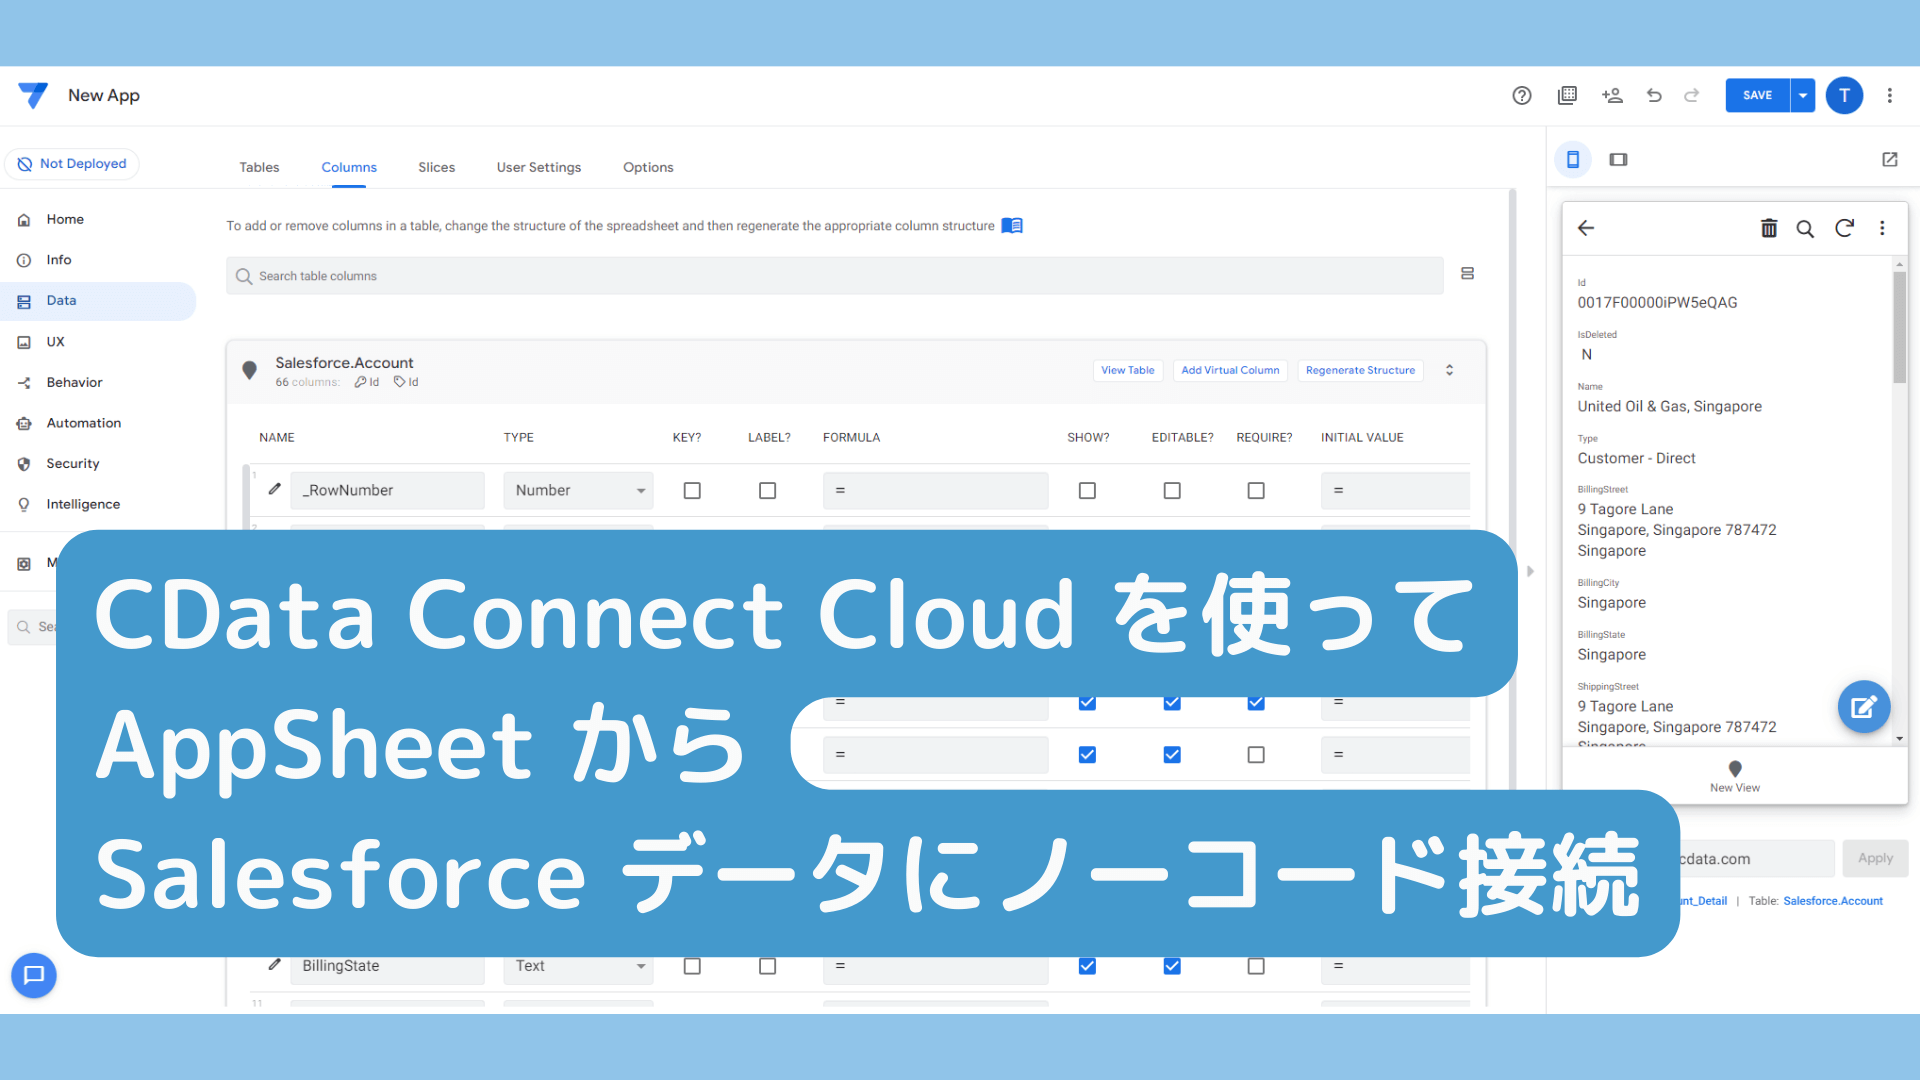Switch preview to mobile phone view
The height and width of the screenshot is (1080, 1920).
point(1573,160)
